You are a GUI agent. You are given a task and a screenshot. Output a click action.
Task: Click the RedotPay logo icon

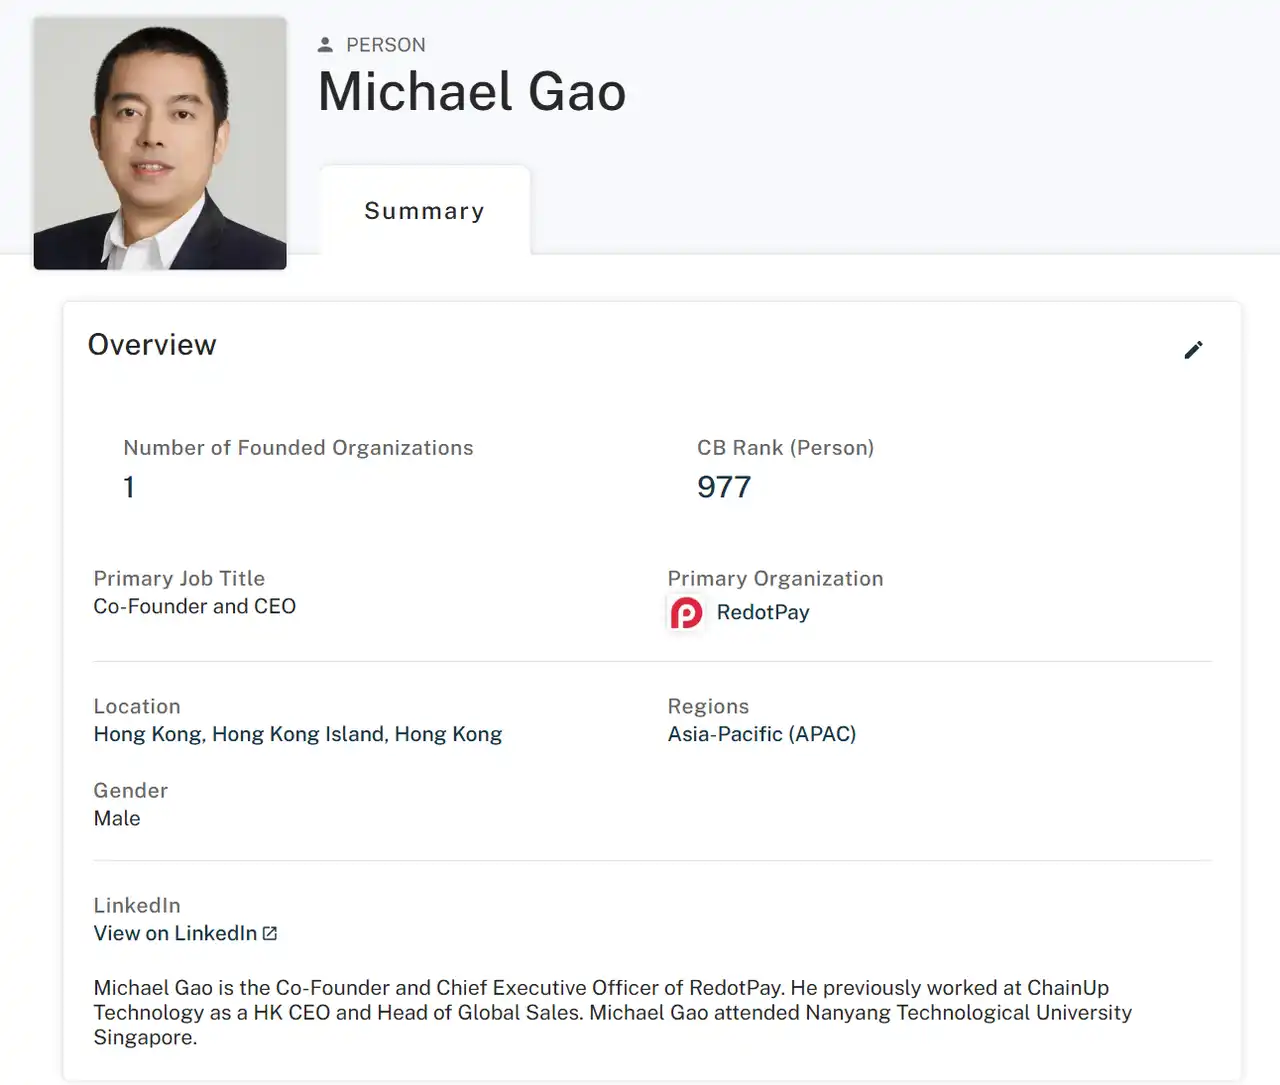pyautogui.click(x=686, y=613)
